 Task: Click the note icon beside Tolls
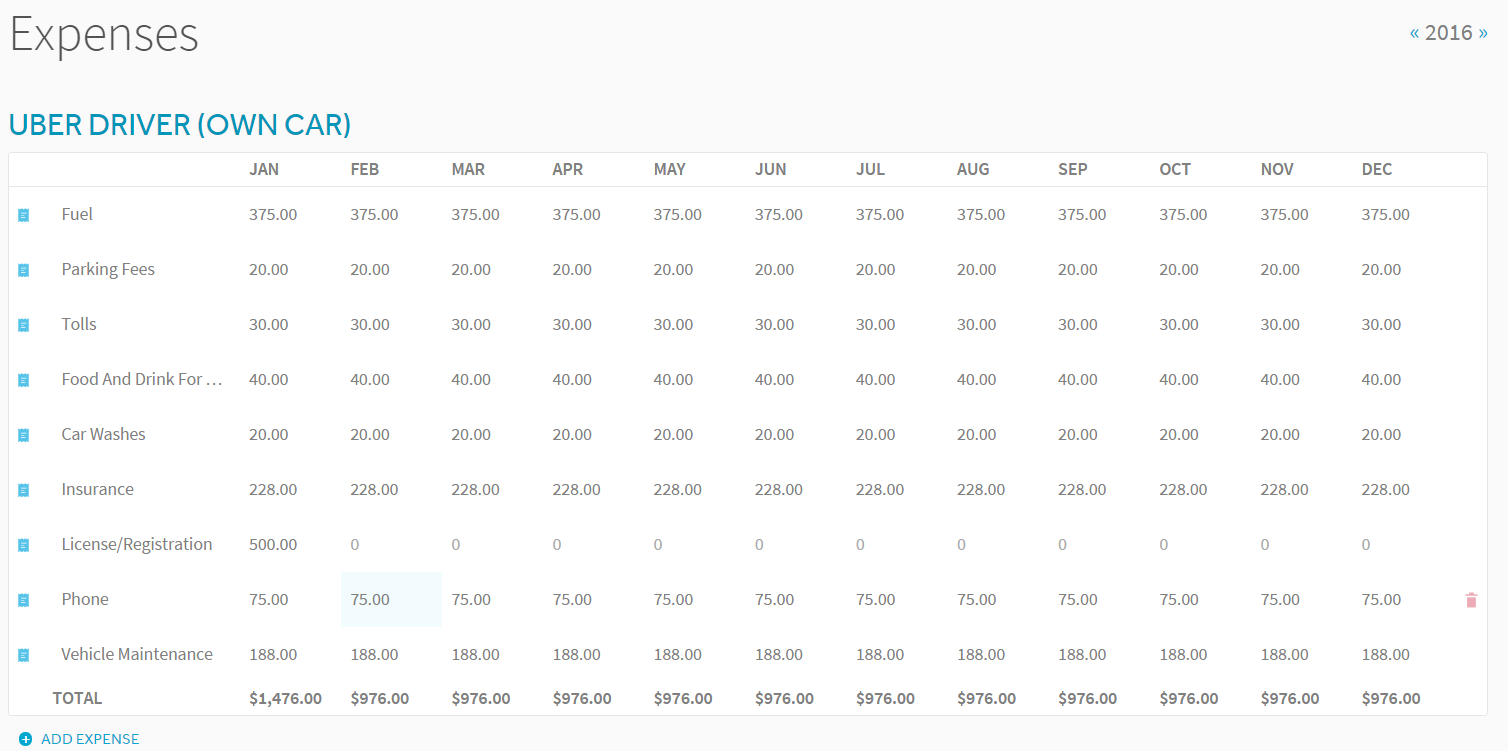(x=24, y=325)
